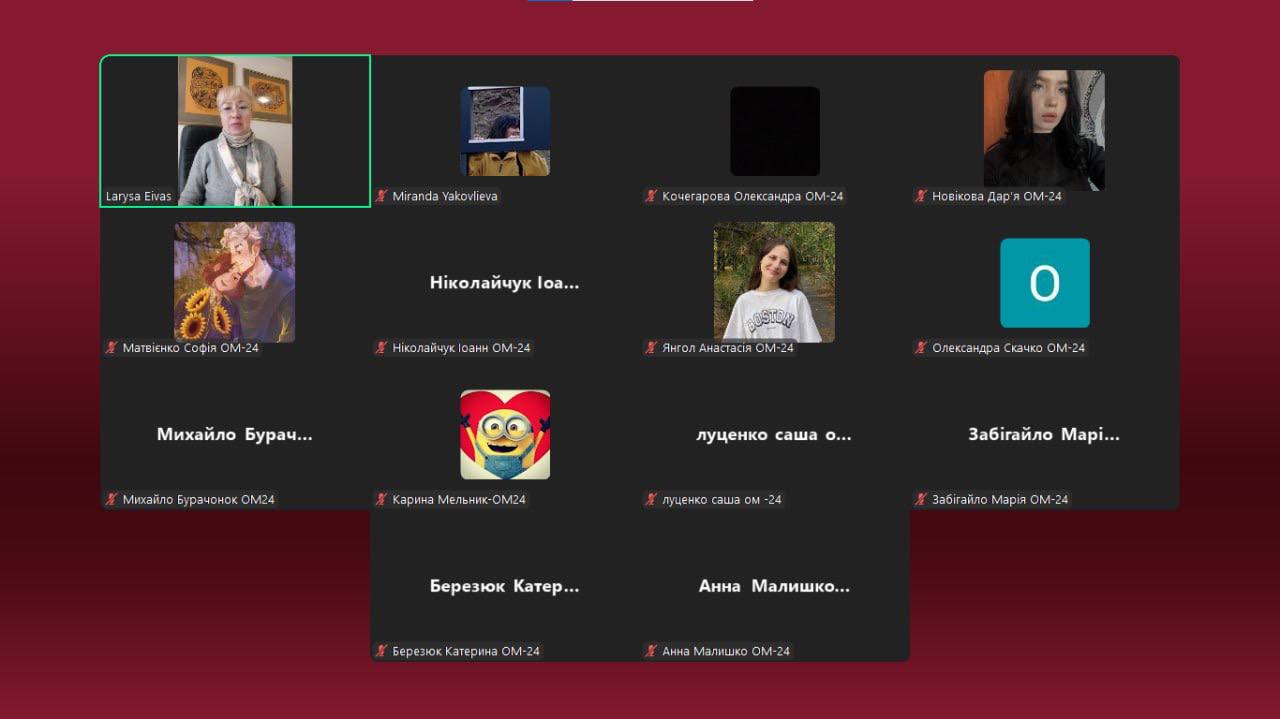The width and height of the screenshot is (1280, 719).
Task: Click the Minion avatar of Карина Мельник
Action: pos(505,434)
